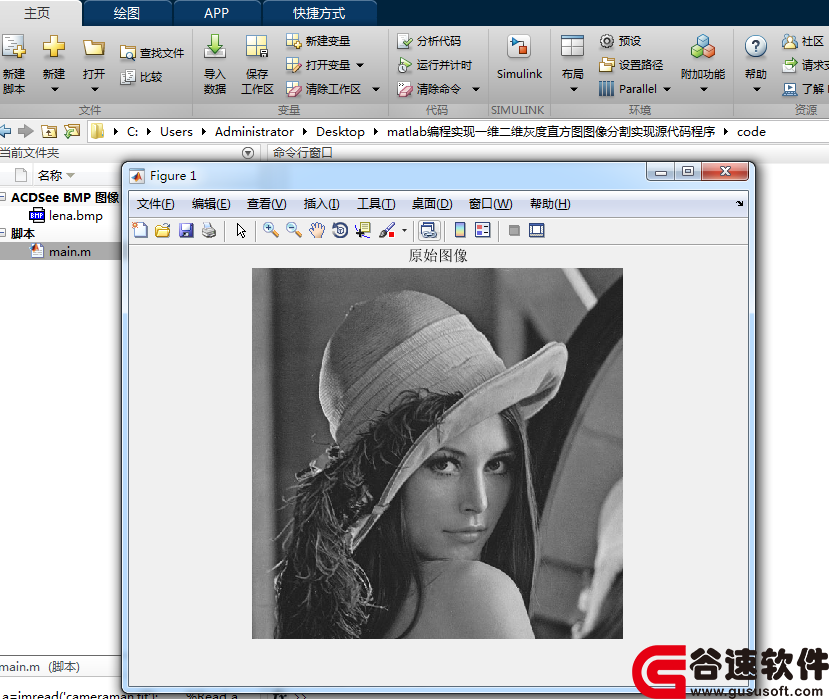Open the Insert (插入) menu in Figure 1
Viewport: 829px width, 699px height.
[321, 204]
